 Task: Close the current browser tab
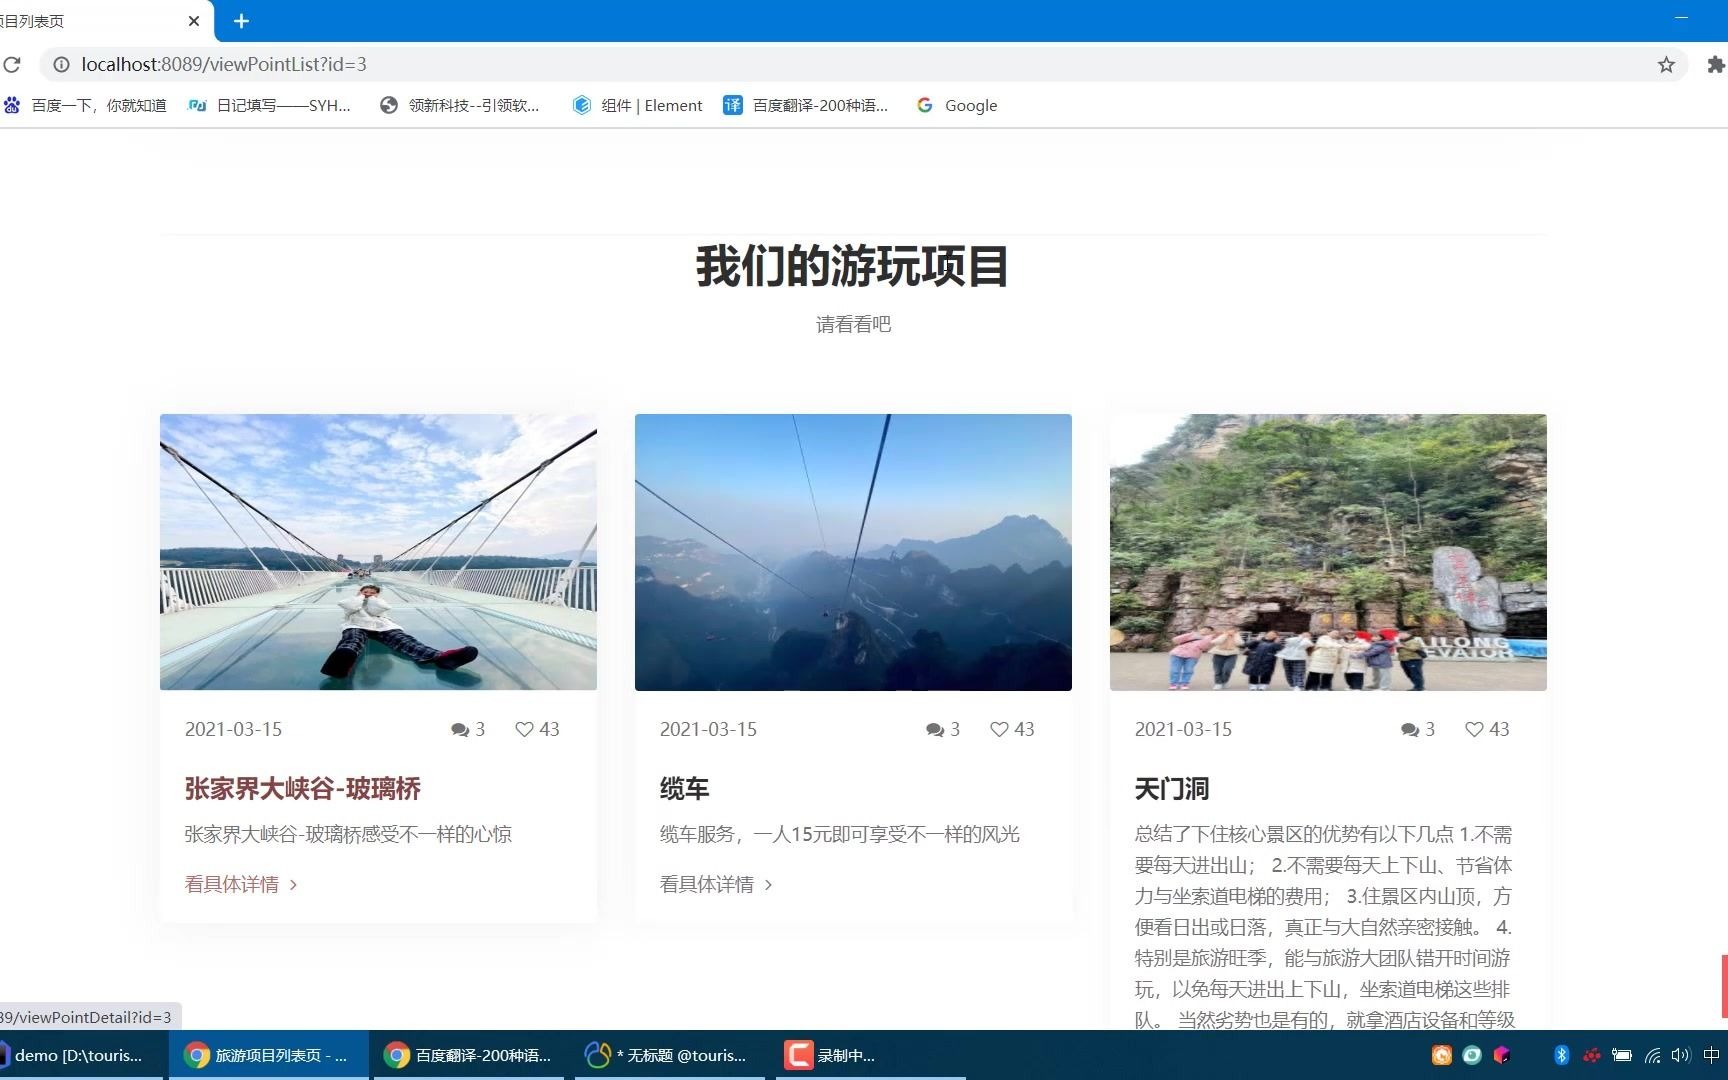tap(194, 21)
